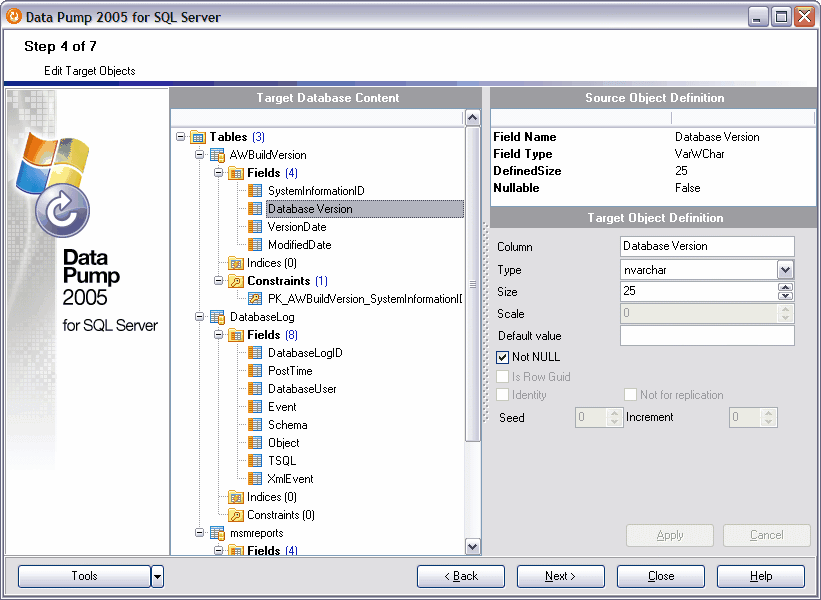
Task: Collapse the msmreports table node
Action: pyautogui.click(x=199, y=532)
